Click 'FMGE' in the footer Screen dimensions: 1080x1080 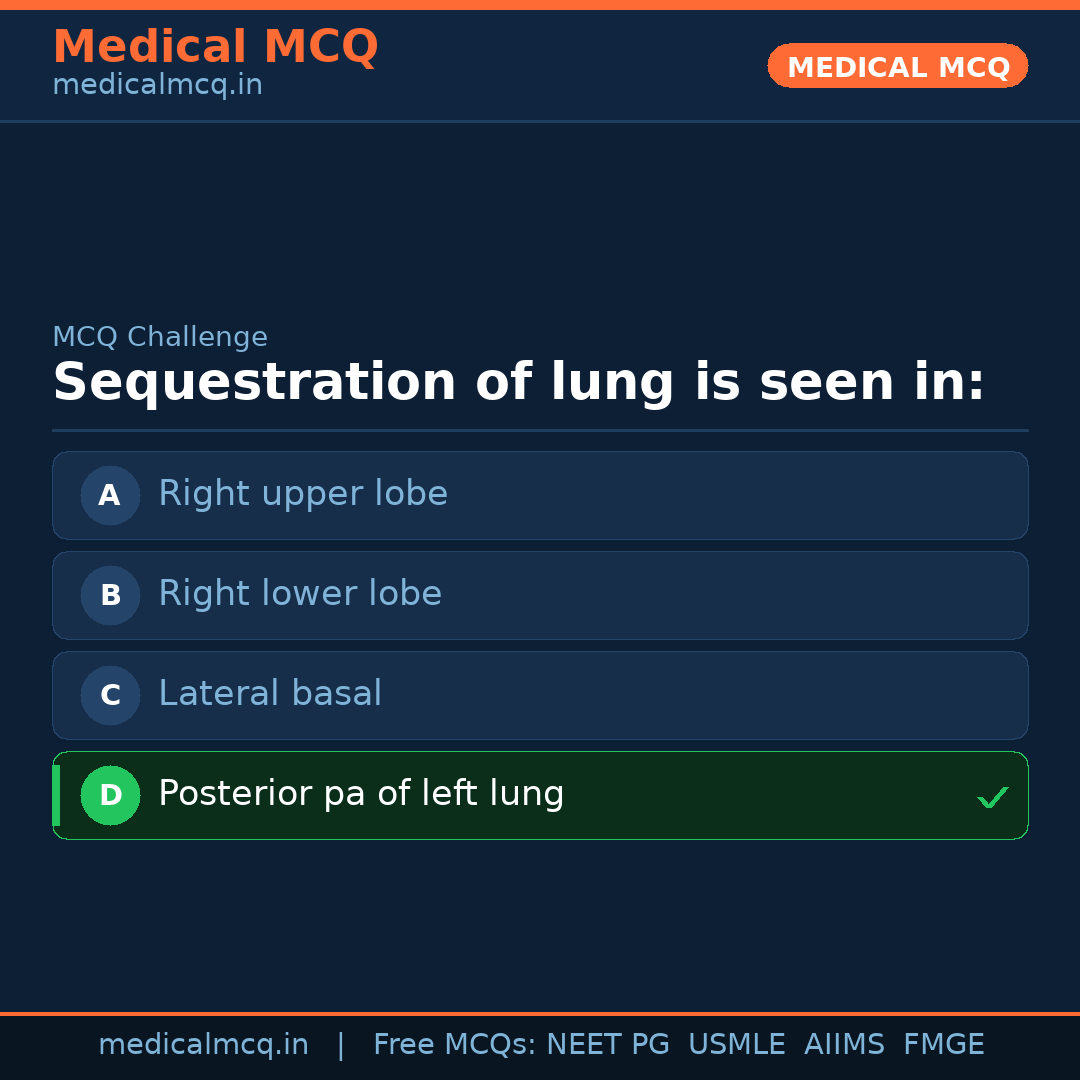943,1045
